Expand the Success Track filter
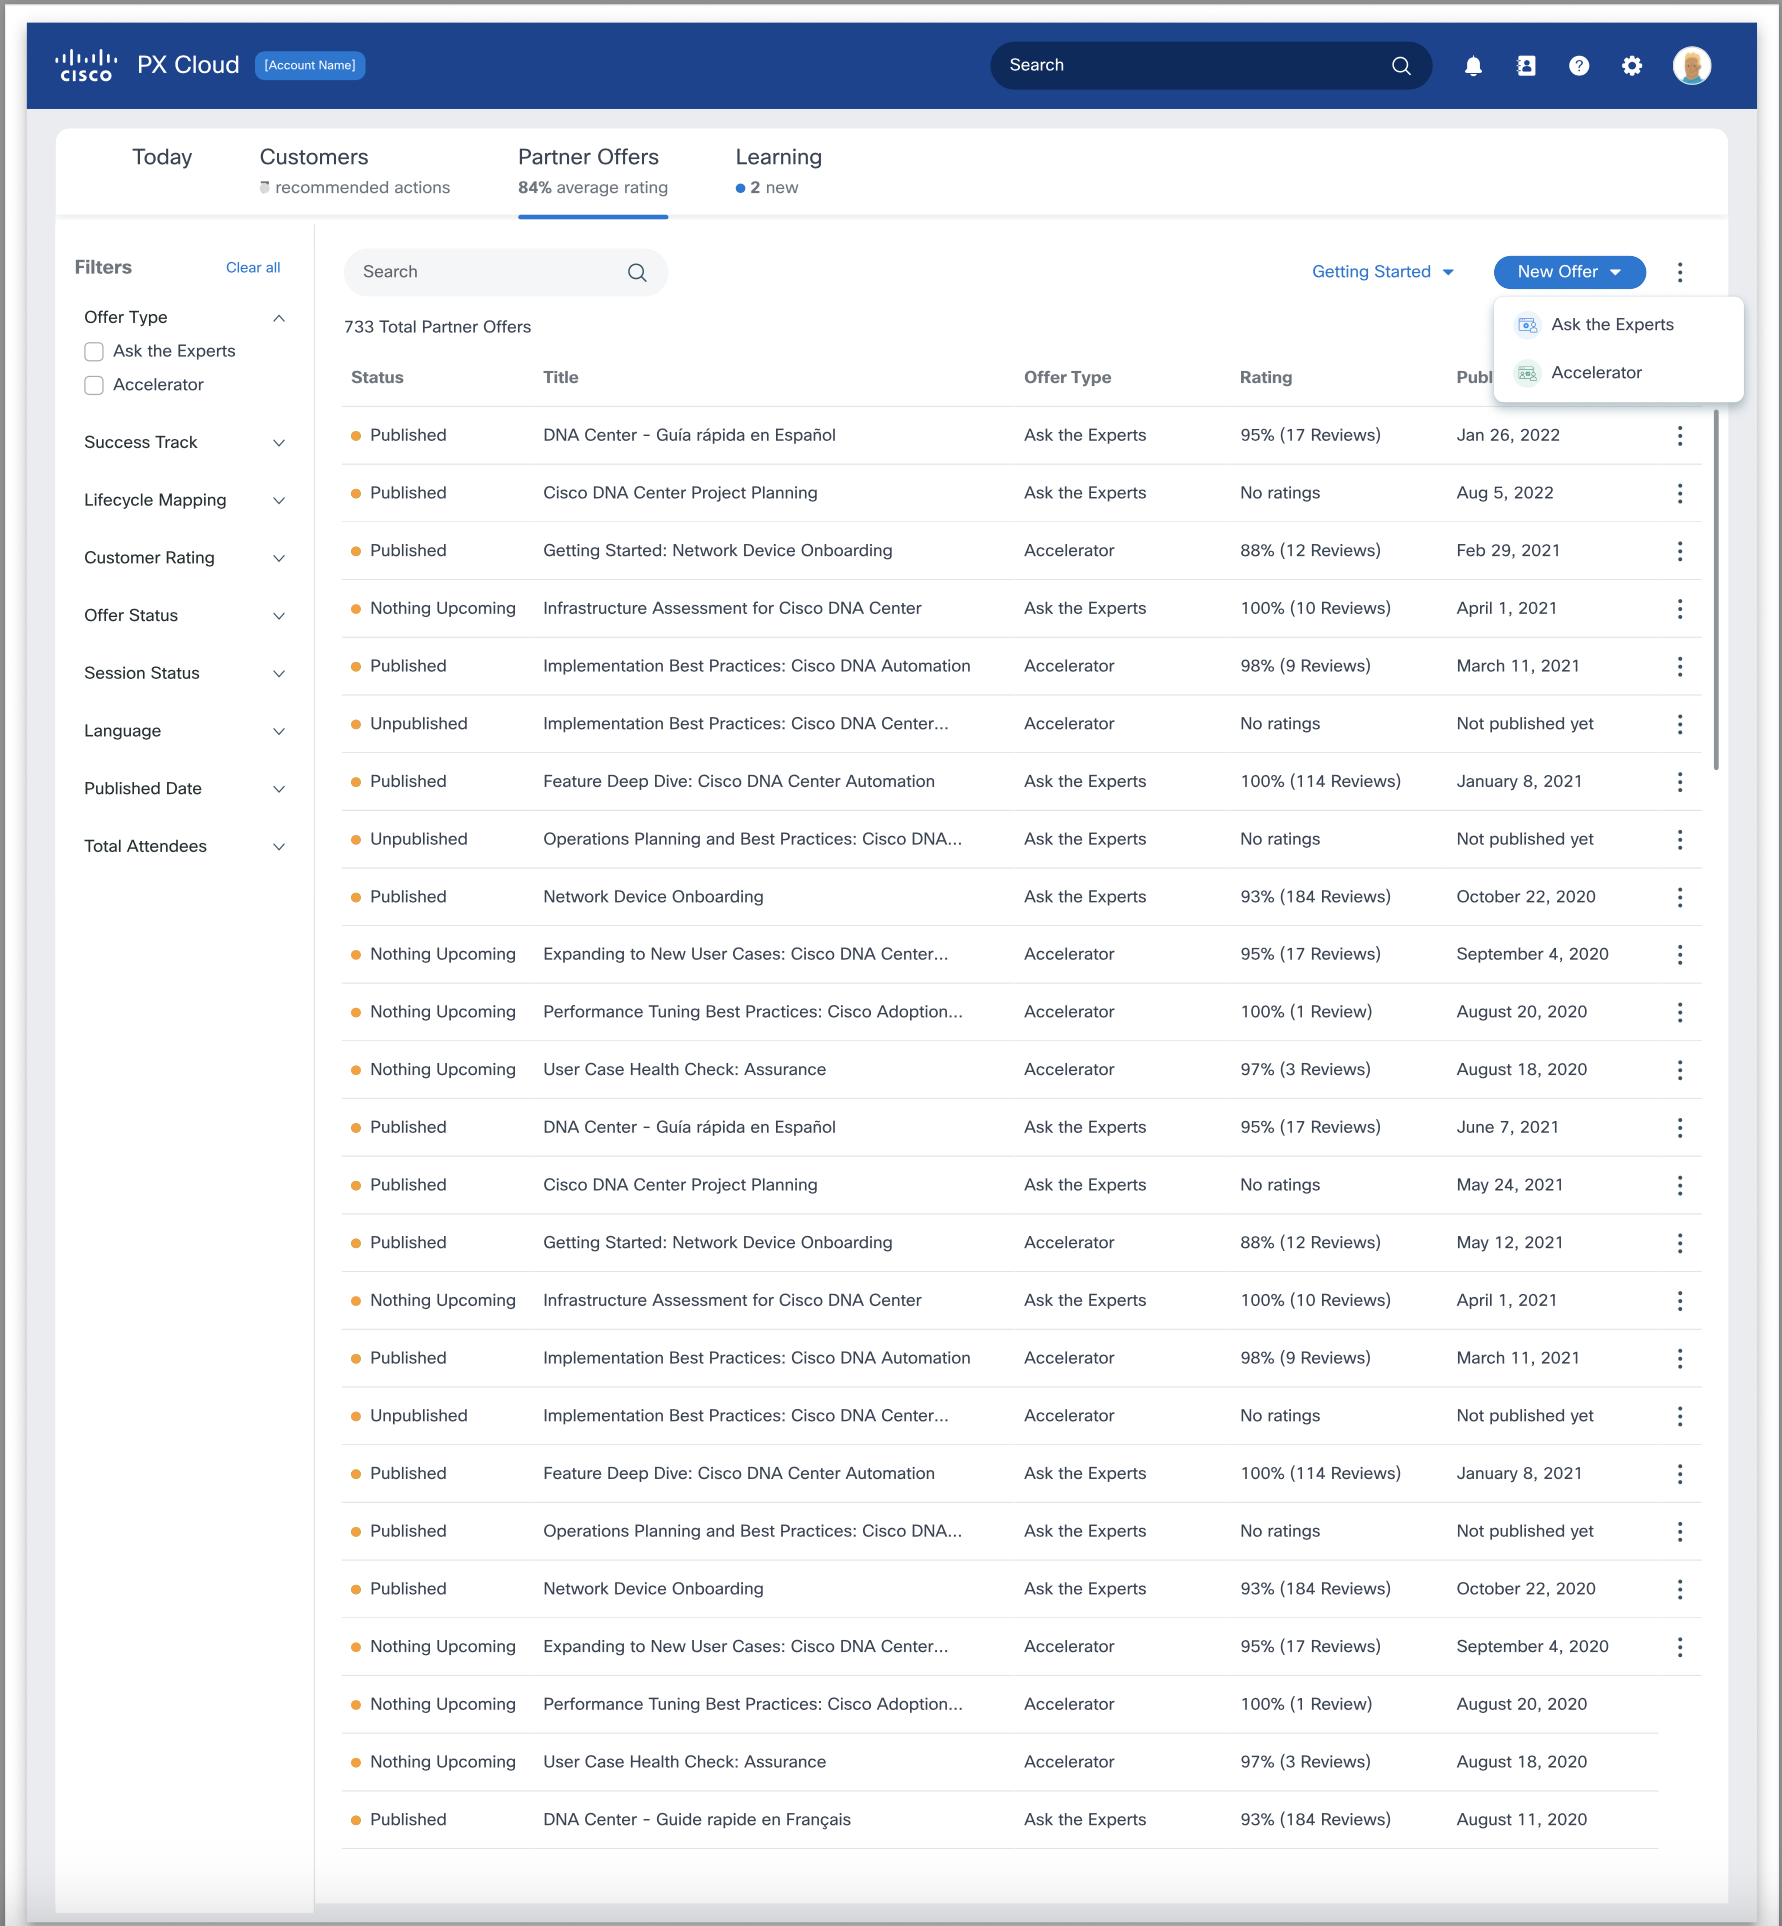1782x1926 pixels. (279, 443)
